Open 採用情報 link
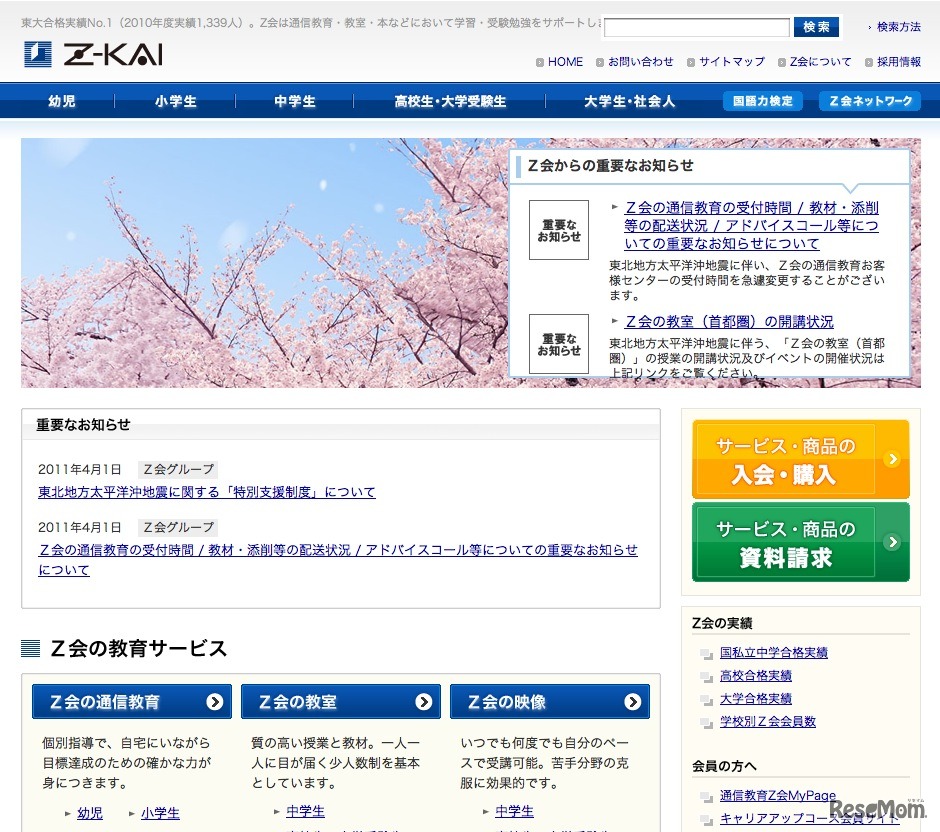This screenshot has height=832, width=940. pyautogui.click(x=899, y=62)
